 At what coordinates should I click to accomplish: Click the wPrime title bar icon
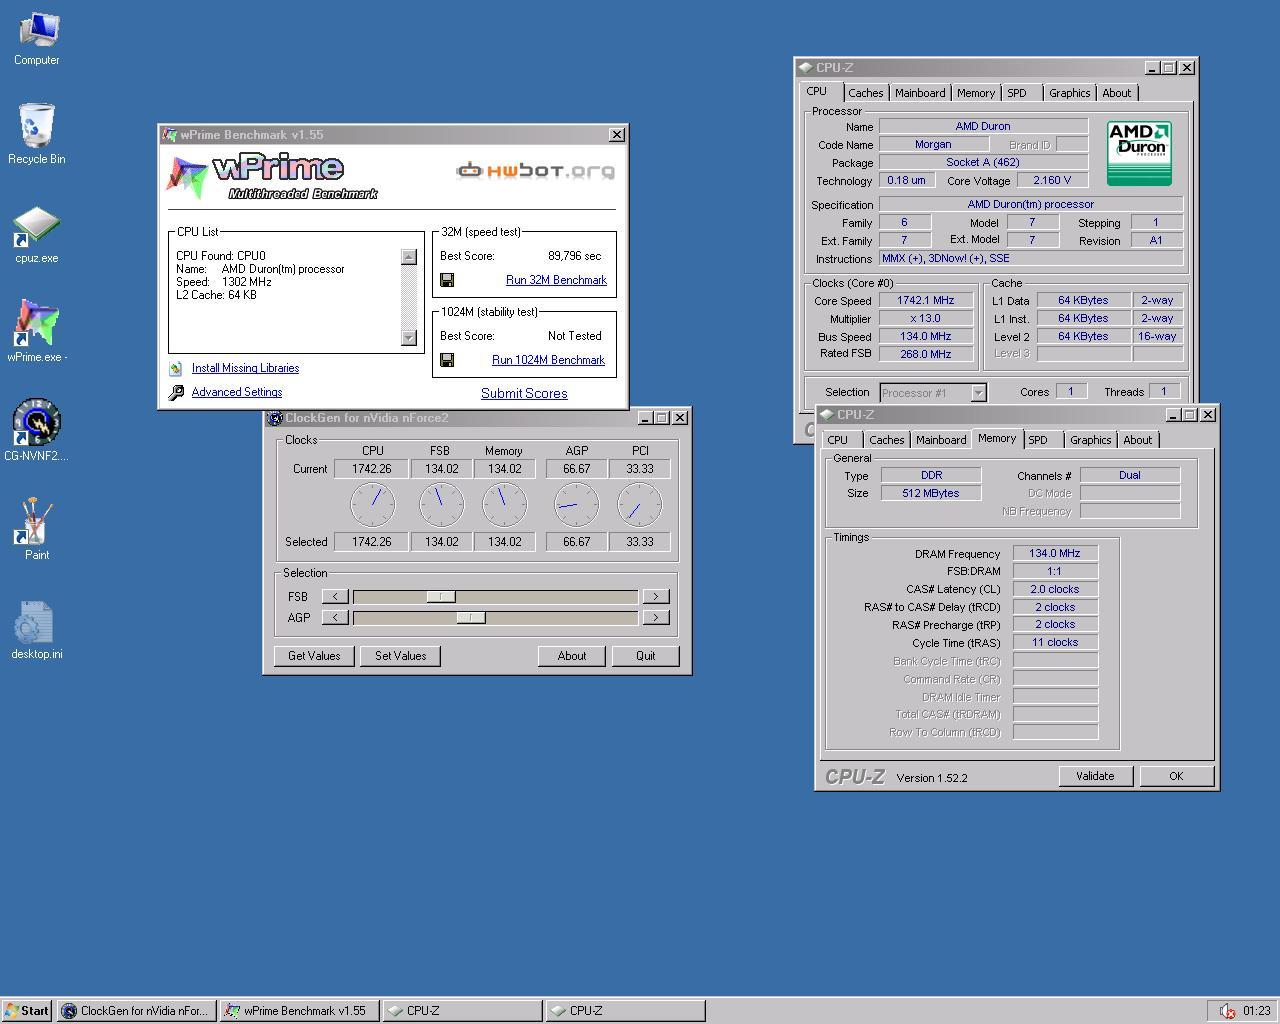(170, 135)
